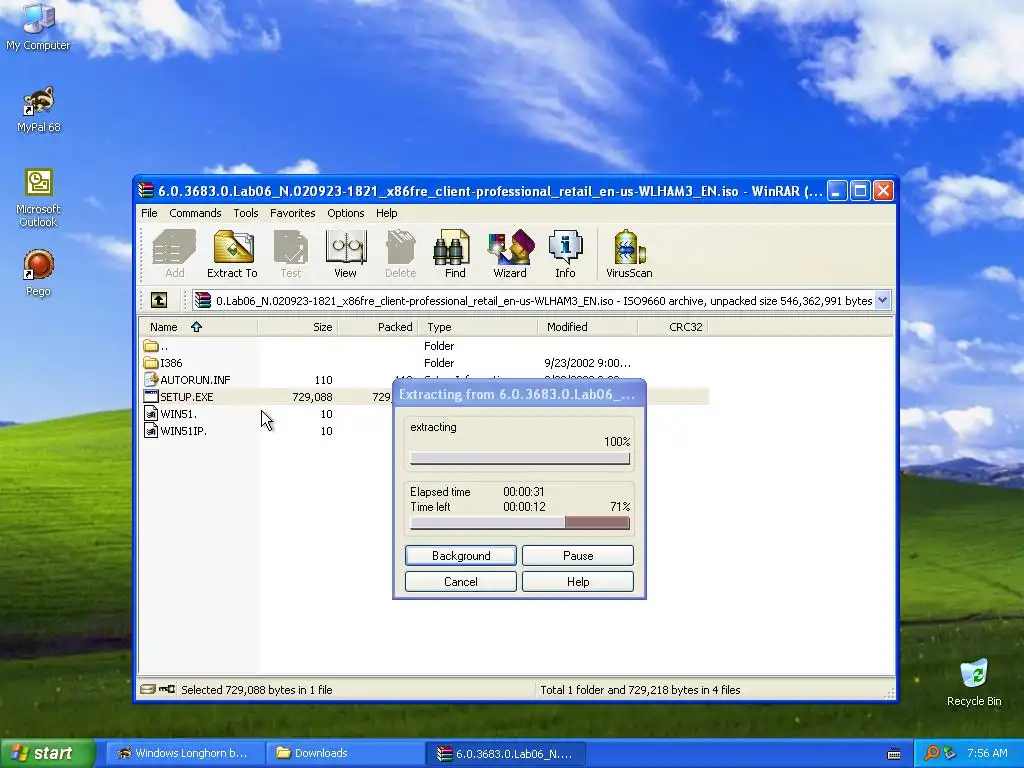
Task: Click the I386 modified date 9/23/2002
Action: pos(588,363)
